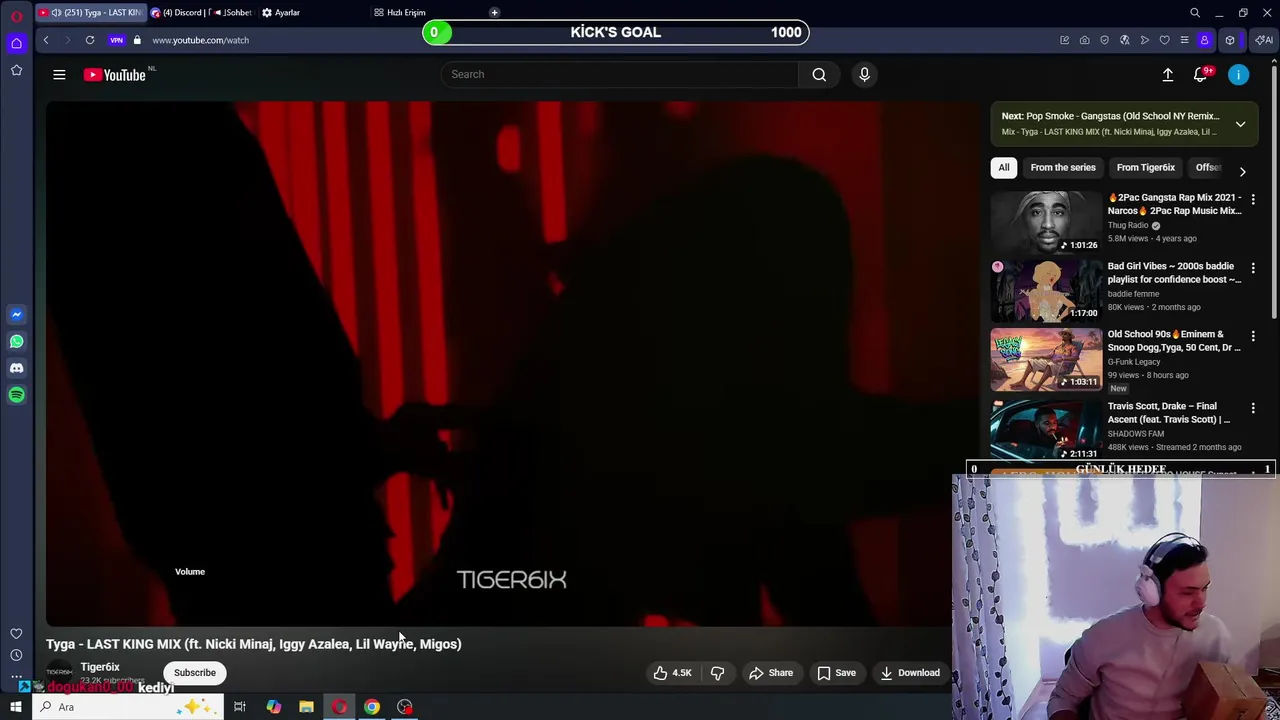Open options for Old School 90s video
1280x720 pixels.
click(1253, 337)
